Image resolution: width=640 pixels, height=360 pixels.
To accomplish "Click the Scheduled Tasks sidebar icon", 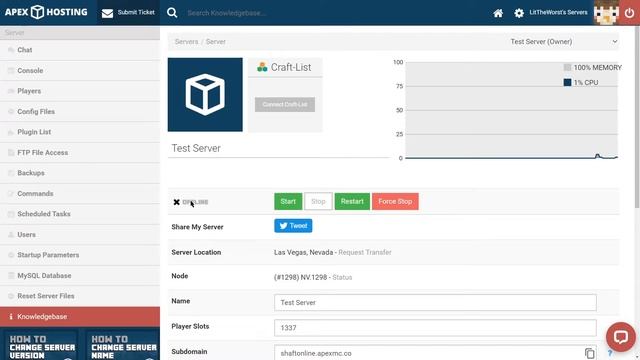I will (x=11, y=214).
